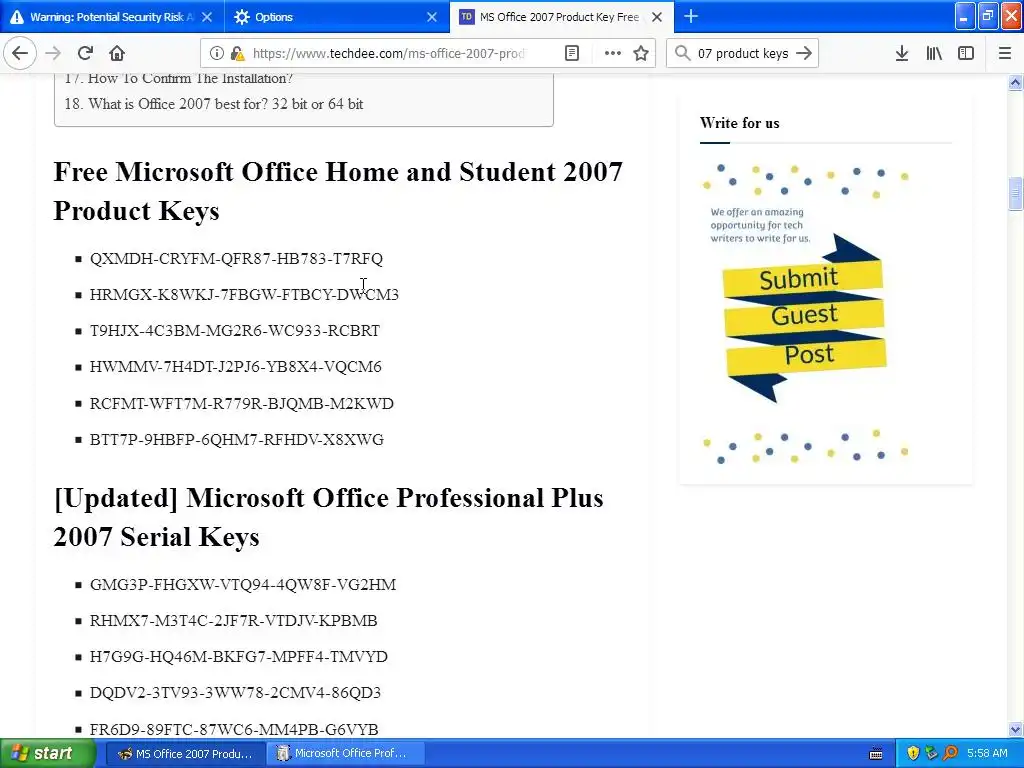Click the Home and Student 2007 heading
This screenshot has width=1024, height=768.
coord(338,191)
